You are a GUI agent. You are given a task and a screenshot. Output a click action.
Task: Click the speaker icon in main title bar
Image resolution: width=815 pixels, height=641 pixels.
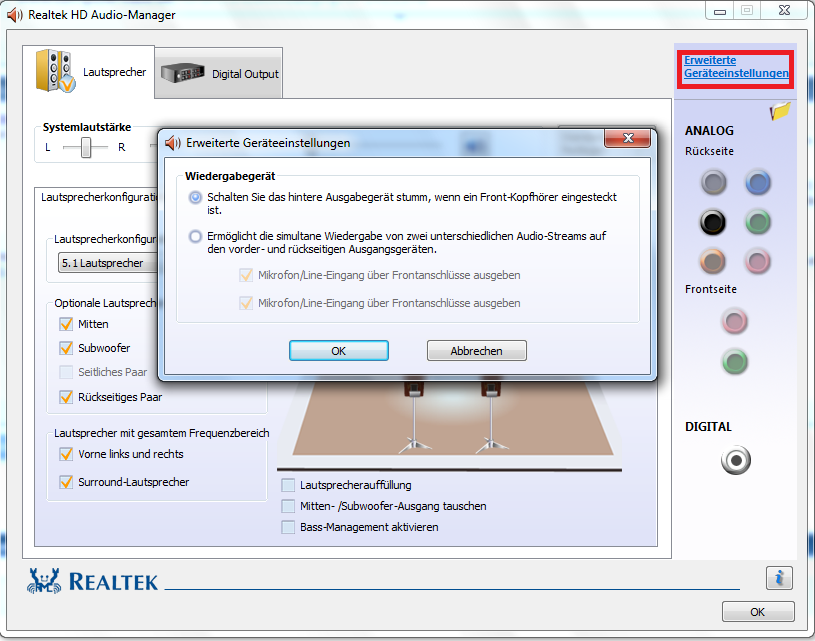pyautogui.click(x=15, y=15)
